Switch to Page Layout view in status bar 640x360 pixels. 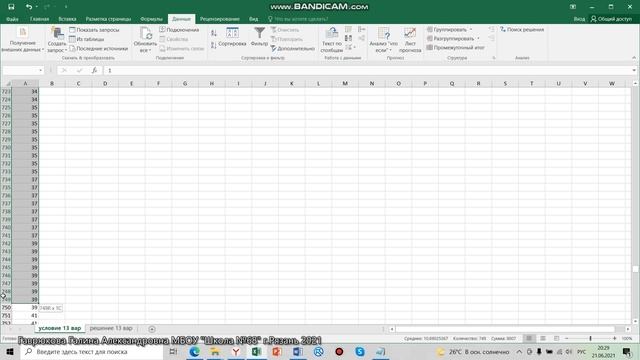pos(542,338)
